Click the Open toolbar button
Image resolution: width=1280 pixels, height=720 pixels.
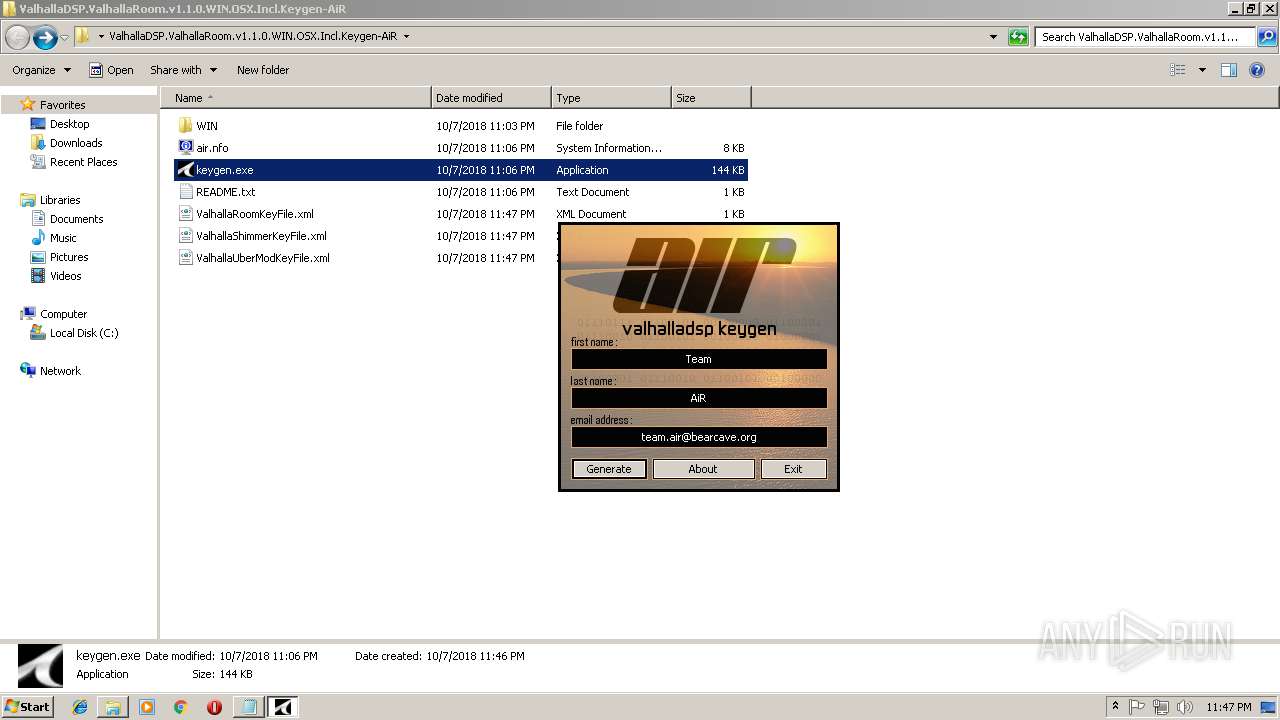pos(111,70)
